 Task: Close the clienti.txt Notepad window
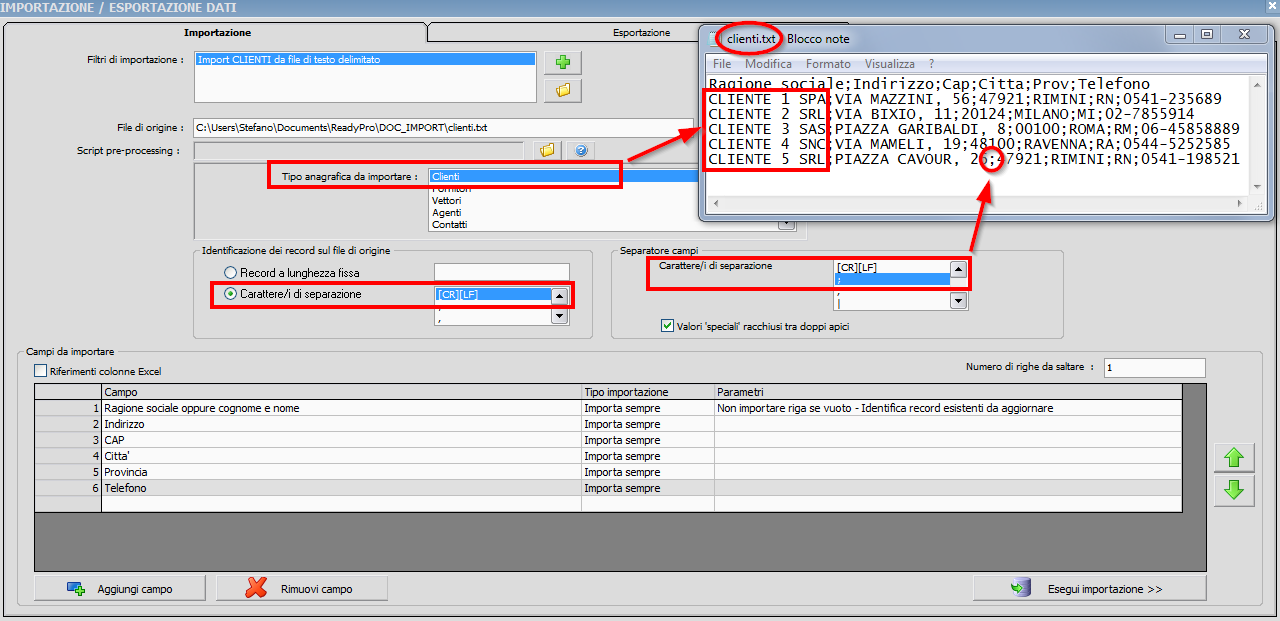[x=1243, y=35]
